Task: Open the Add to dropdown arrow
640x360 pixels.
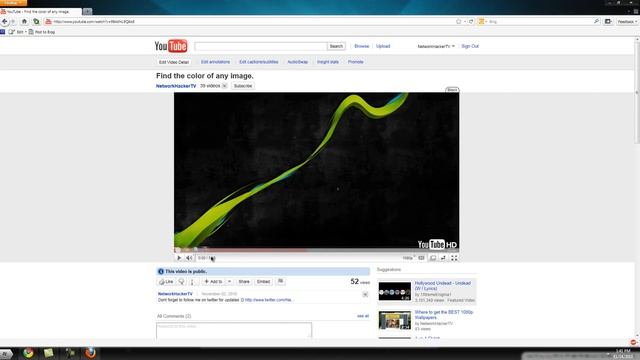Action: click(229, 282)
